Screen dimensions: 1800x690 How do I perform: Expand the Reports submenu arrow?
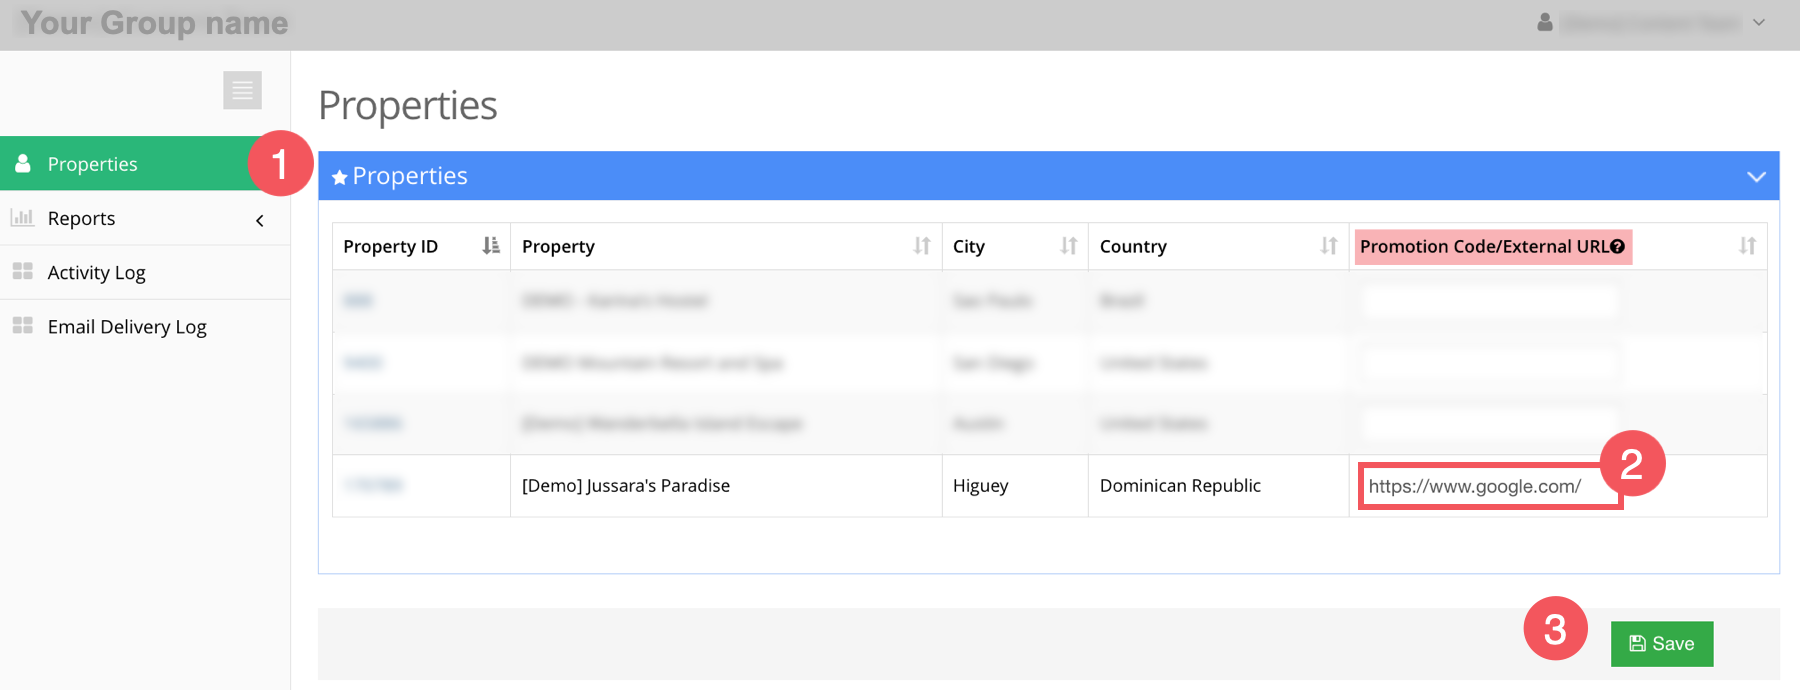(260, 220)
